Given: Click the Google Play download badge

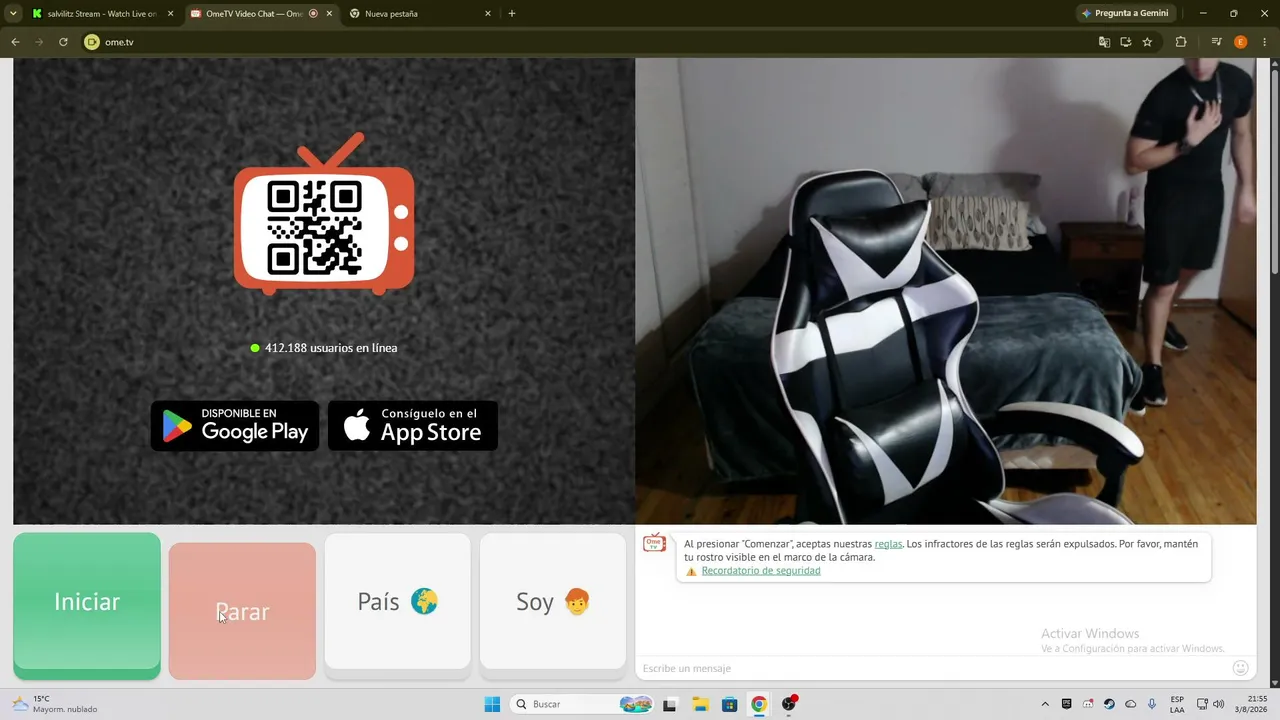Looking at the screenshot, I should coord(235,426).
